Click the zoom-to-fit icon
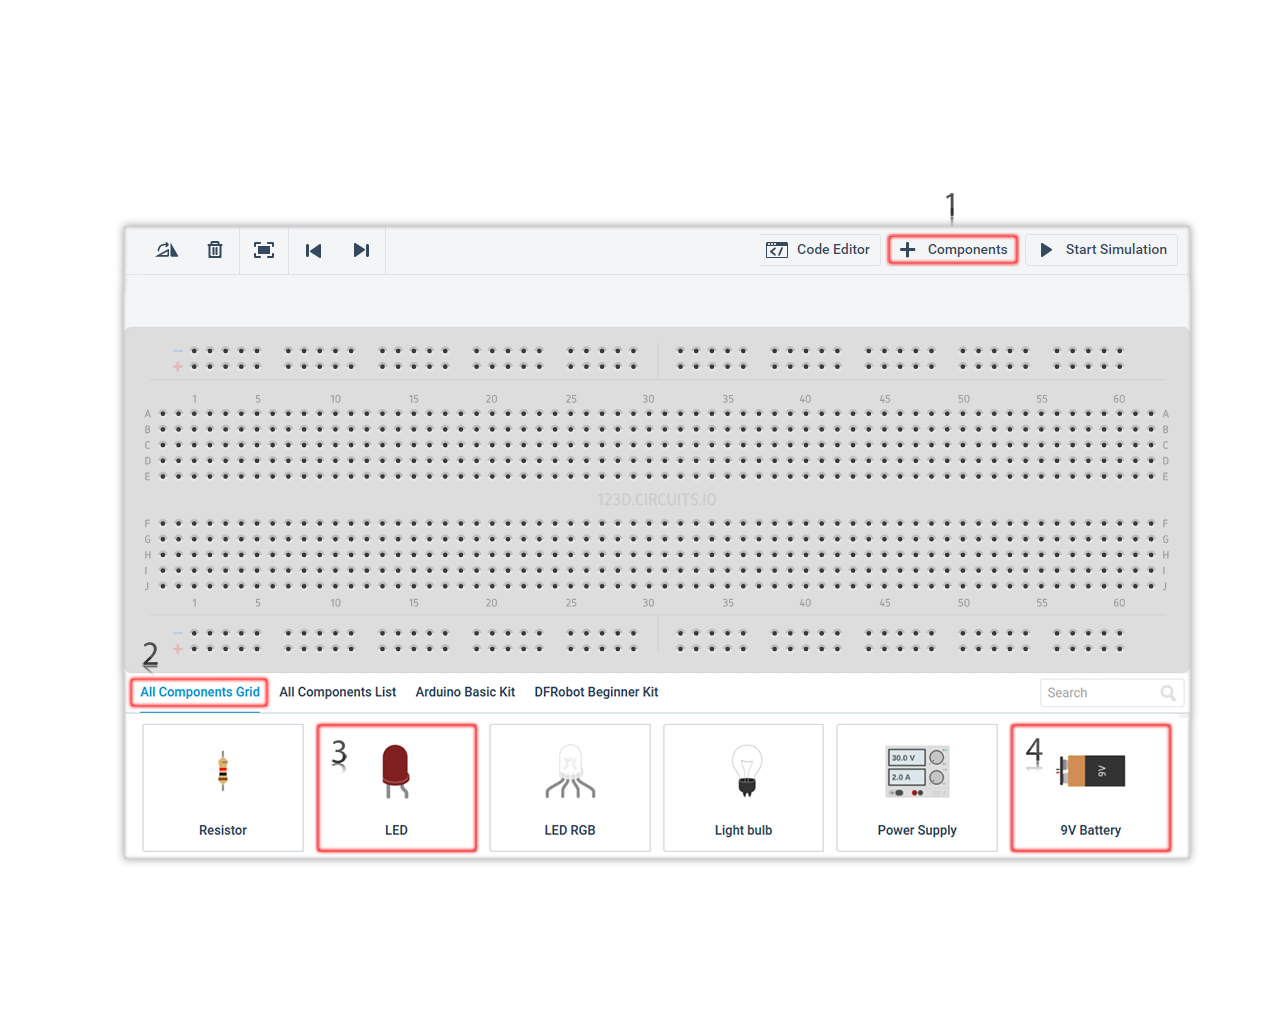The image size is (1280, 1024). (x=264, y=250)
